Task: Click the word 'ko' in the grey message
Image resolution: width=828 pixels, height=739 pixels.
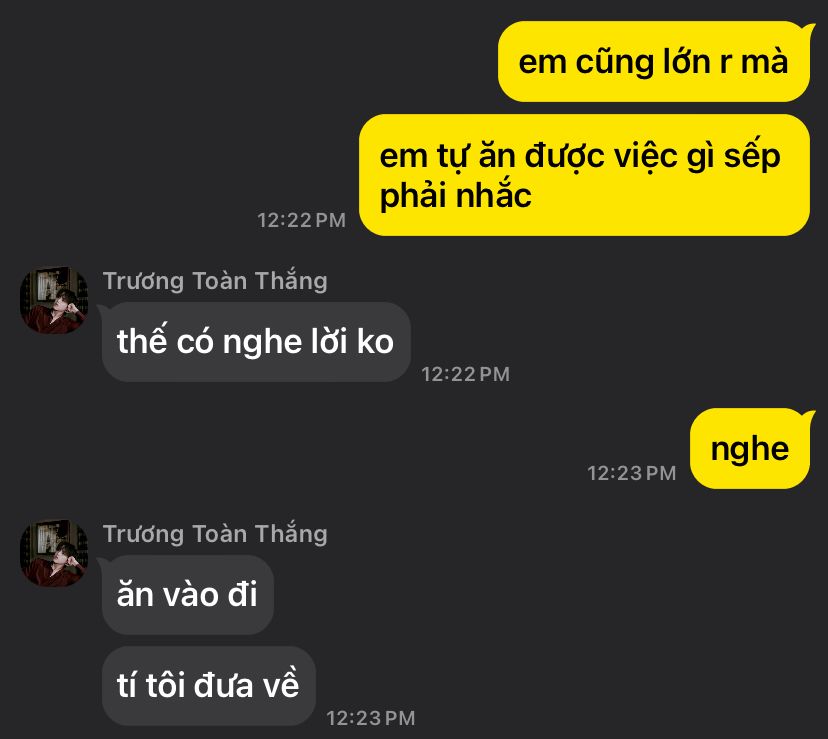Action: pyautogui.click(x=375, y=342)
